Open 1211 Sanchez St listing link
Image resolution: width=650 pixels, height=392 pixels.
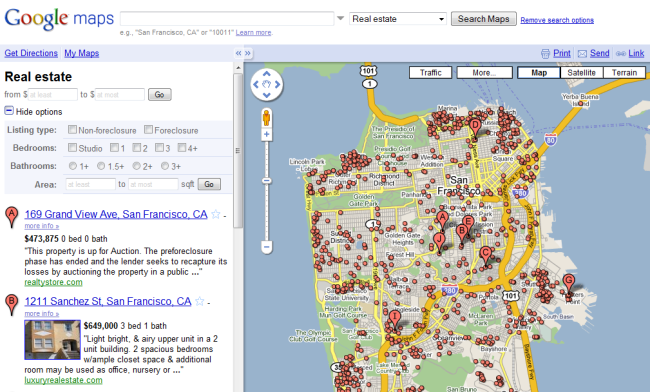(x=108, y=301)
